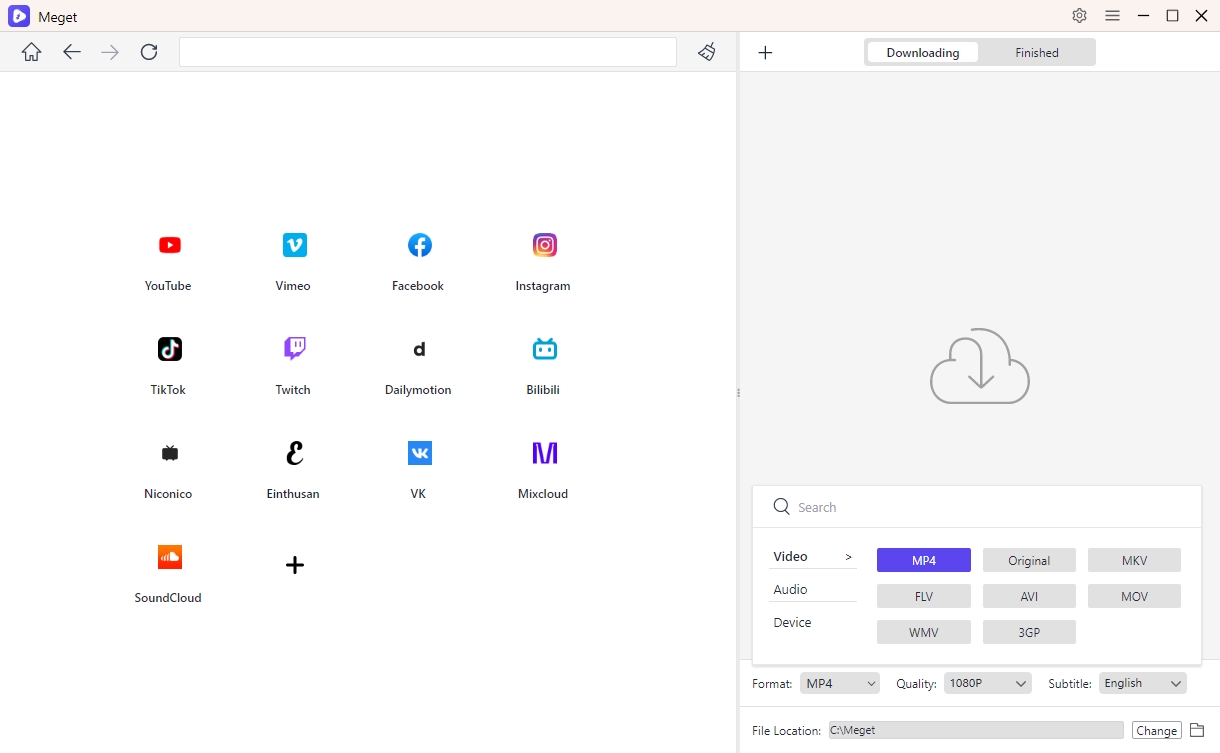
Task: Open the Vimeo site shortcut
Action: click(x=294, y=246)
